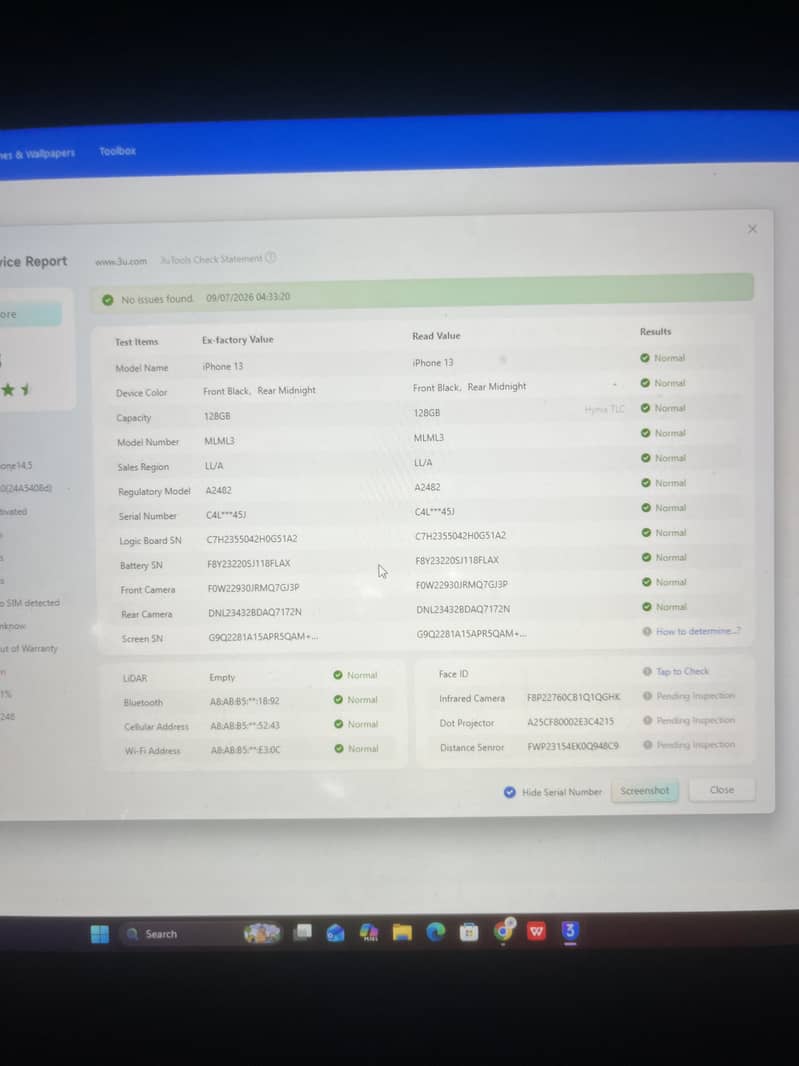The height and width of the screenshot is (1066, 799).
Task: Open Chrome from the taskbar
Action: [x=503, y=931]
